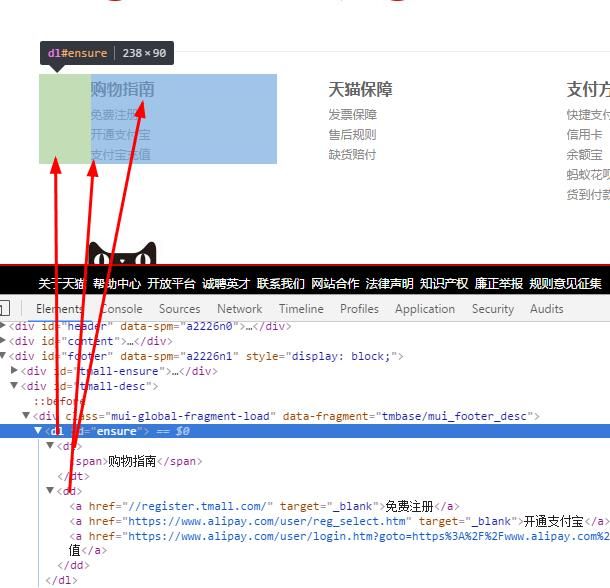Image resolution: width=610 pixels, height=588 pixels.
Task: Click the 购物指南 heading in highlighted block
Action: click(123, 90)
